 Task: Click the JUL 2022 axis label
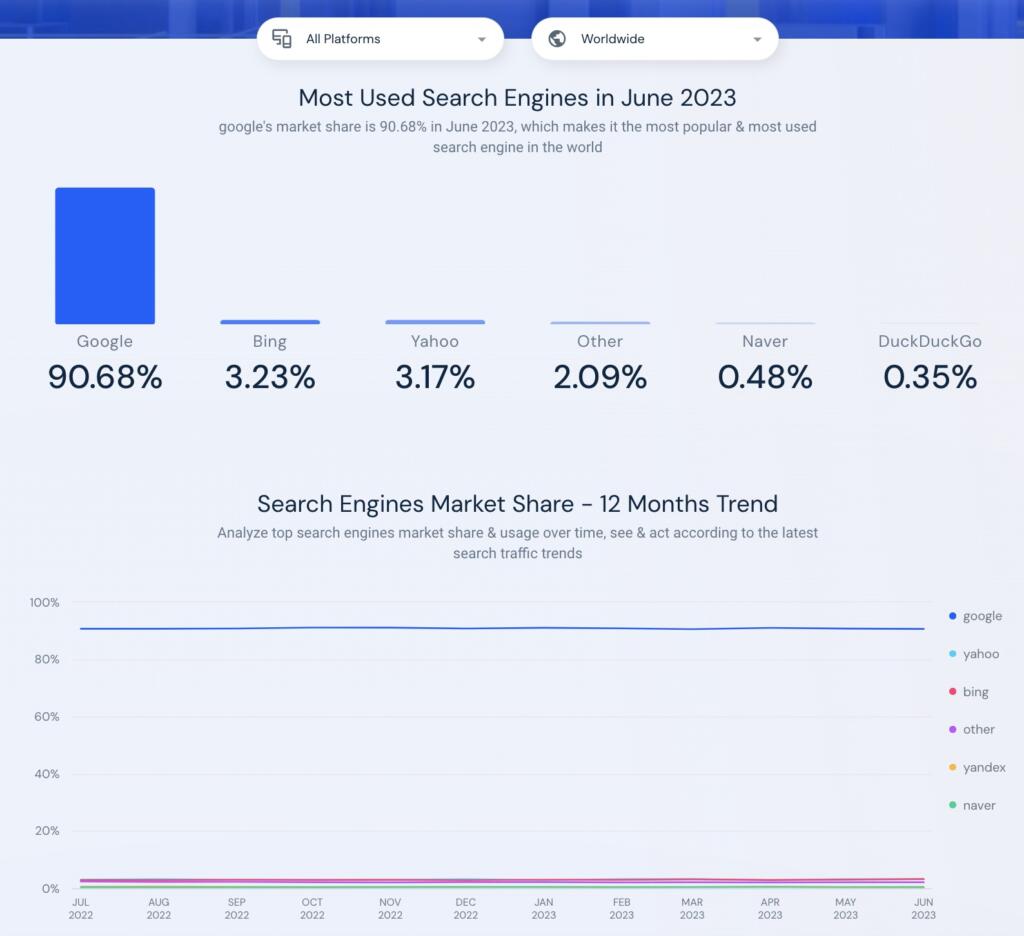[x=81, y=908]
